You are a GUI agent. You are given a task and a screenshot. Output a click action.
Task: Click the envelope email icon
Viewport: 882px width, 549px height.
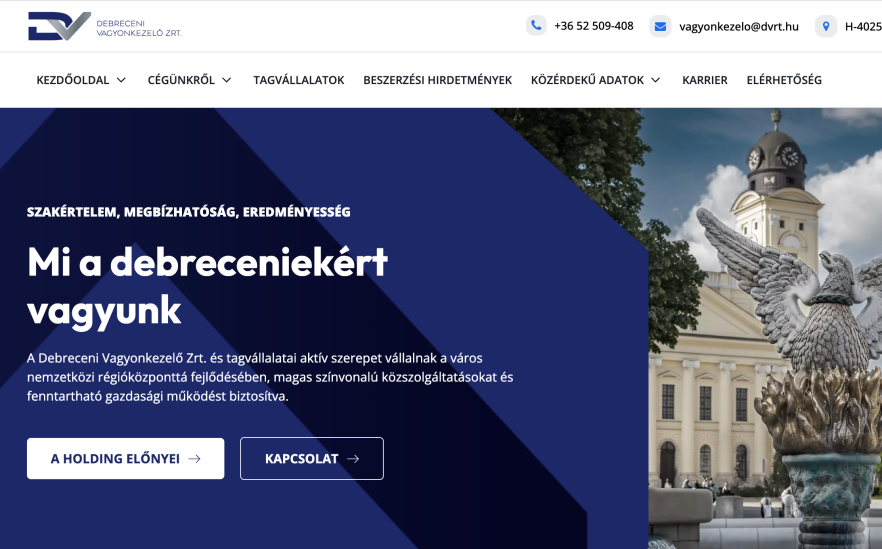660,26
